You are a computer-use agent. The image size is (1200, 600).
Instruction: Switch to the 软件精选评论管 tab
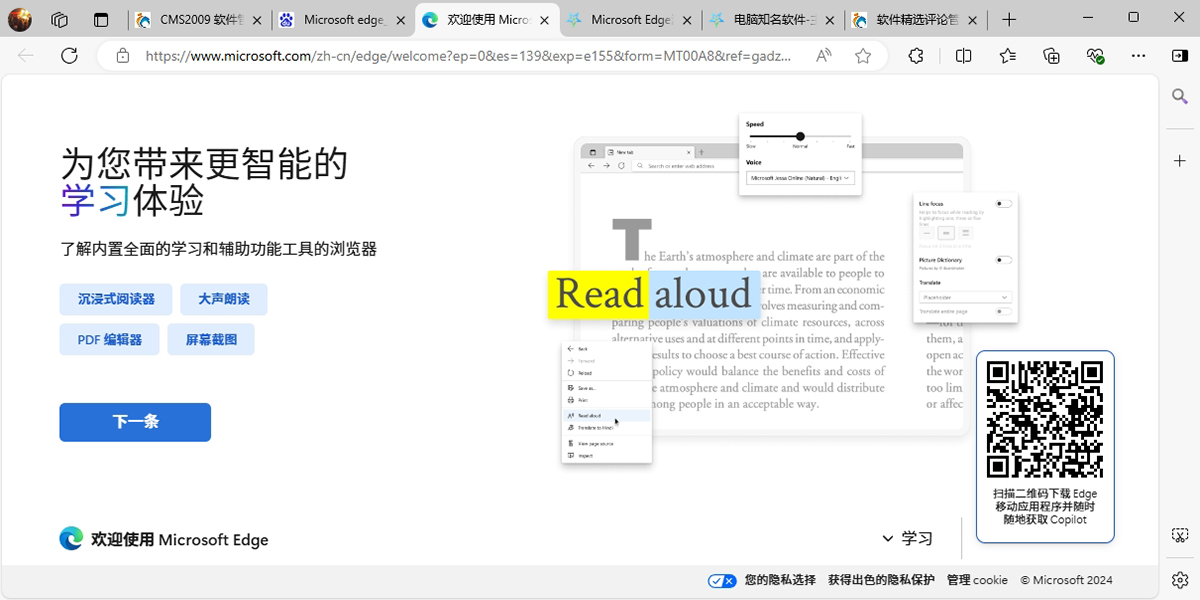pos(918,20)
